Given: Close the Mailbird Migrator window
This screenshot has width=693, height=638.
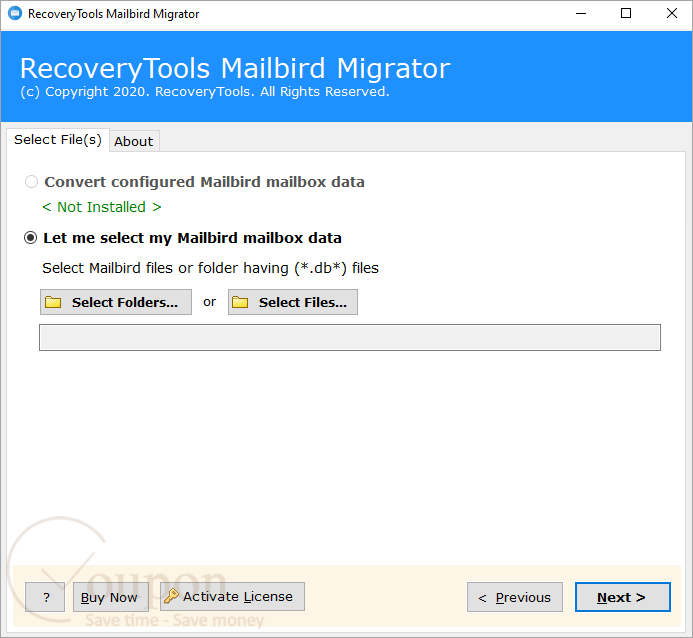Looking at the screenshot, I should (x=672, y=13).
